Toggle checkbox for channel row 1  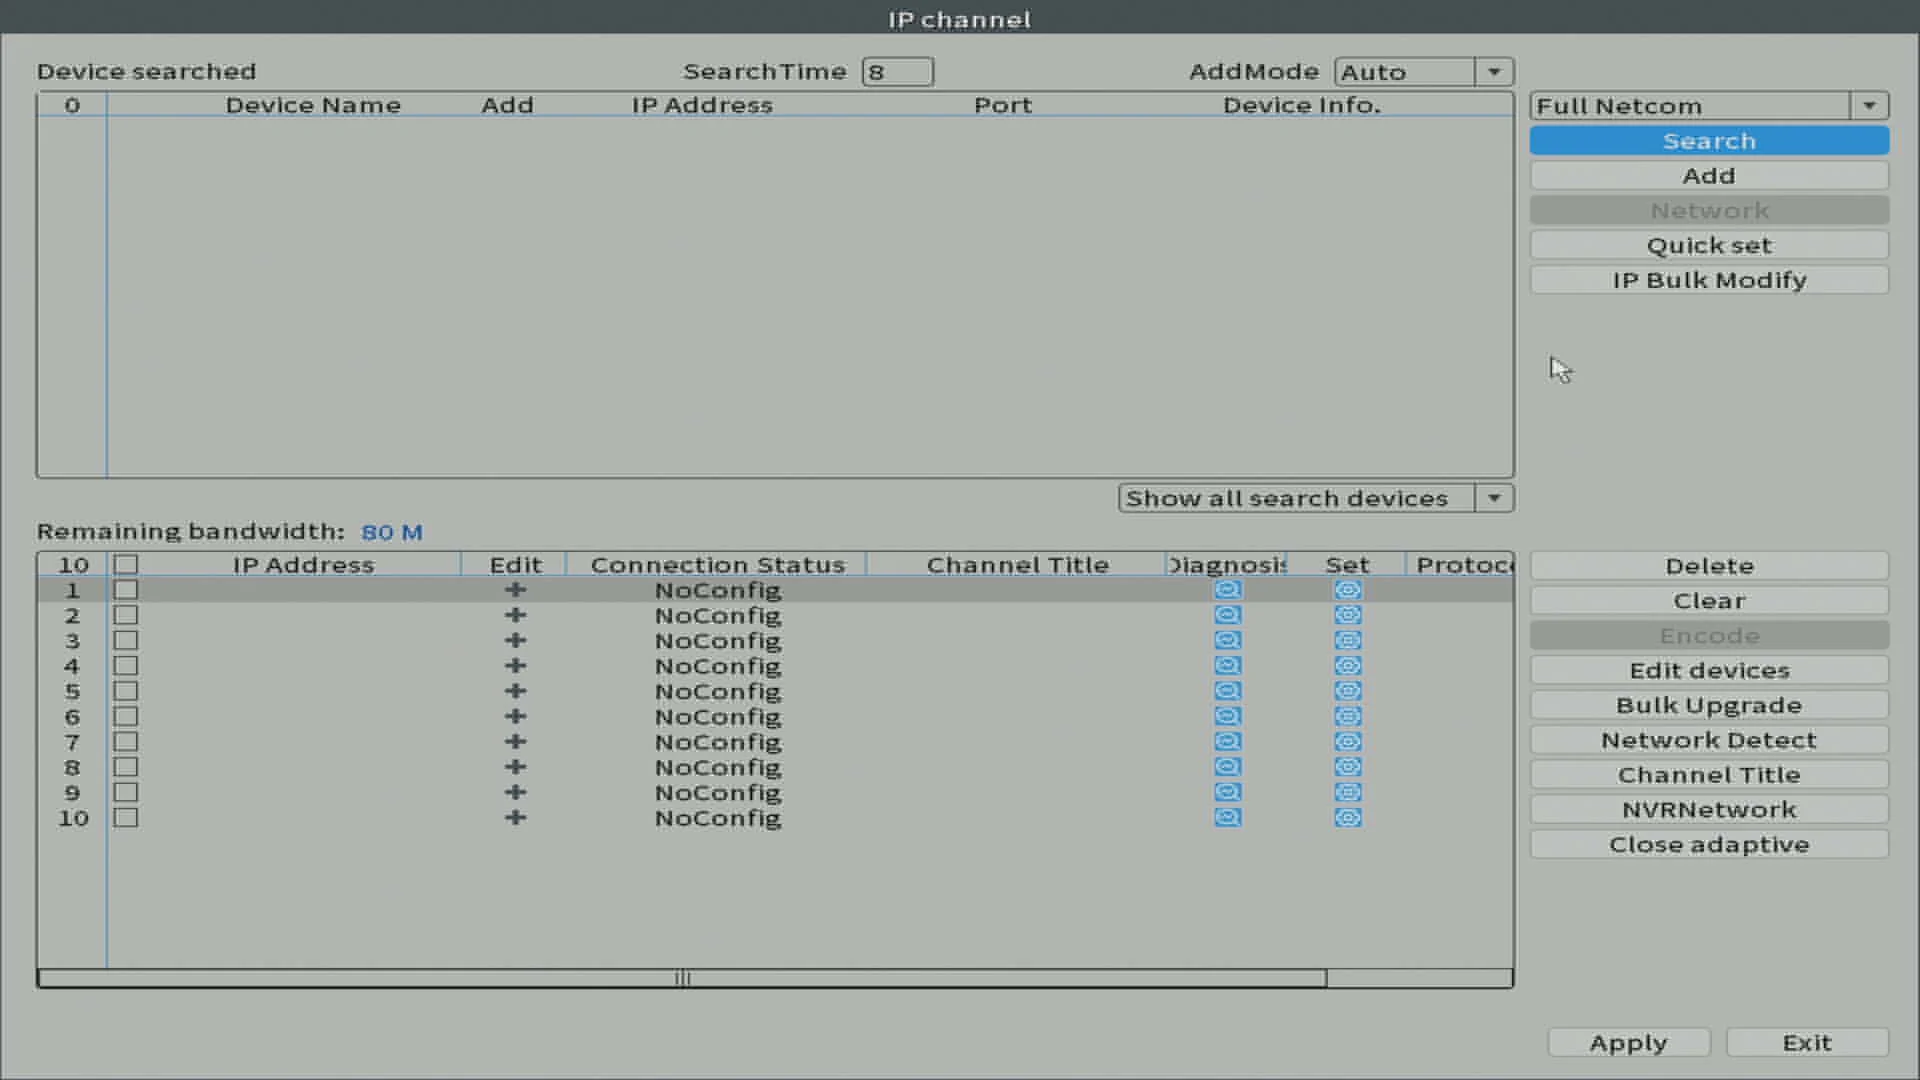[x=125, y=589]
